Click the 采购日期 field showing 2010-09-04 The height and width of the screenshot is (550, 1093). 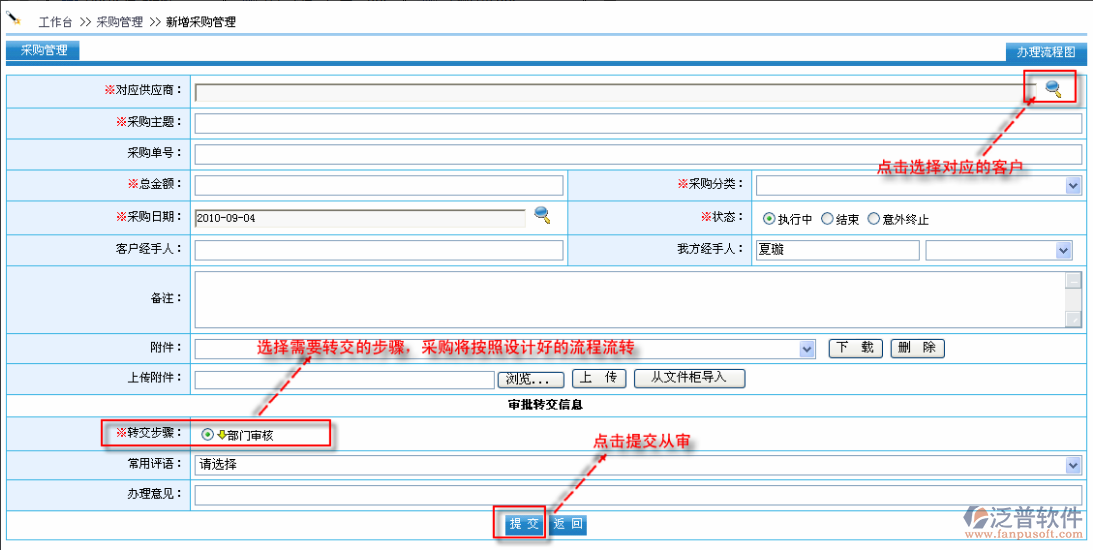tap(360, 218)
